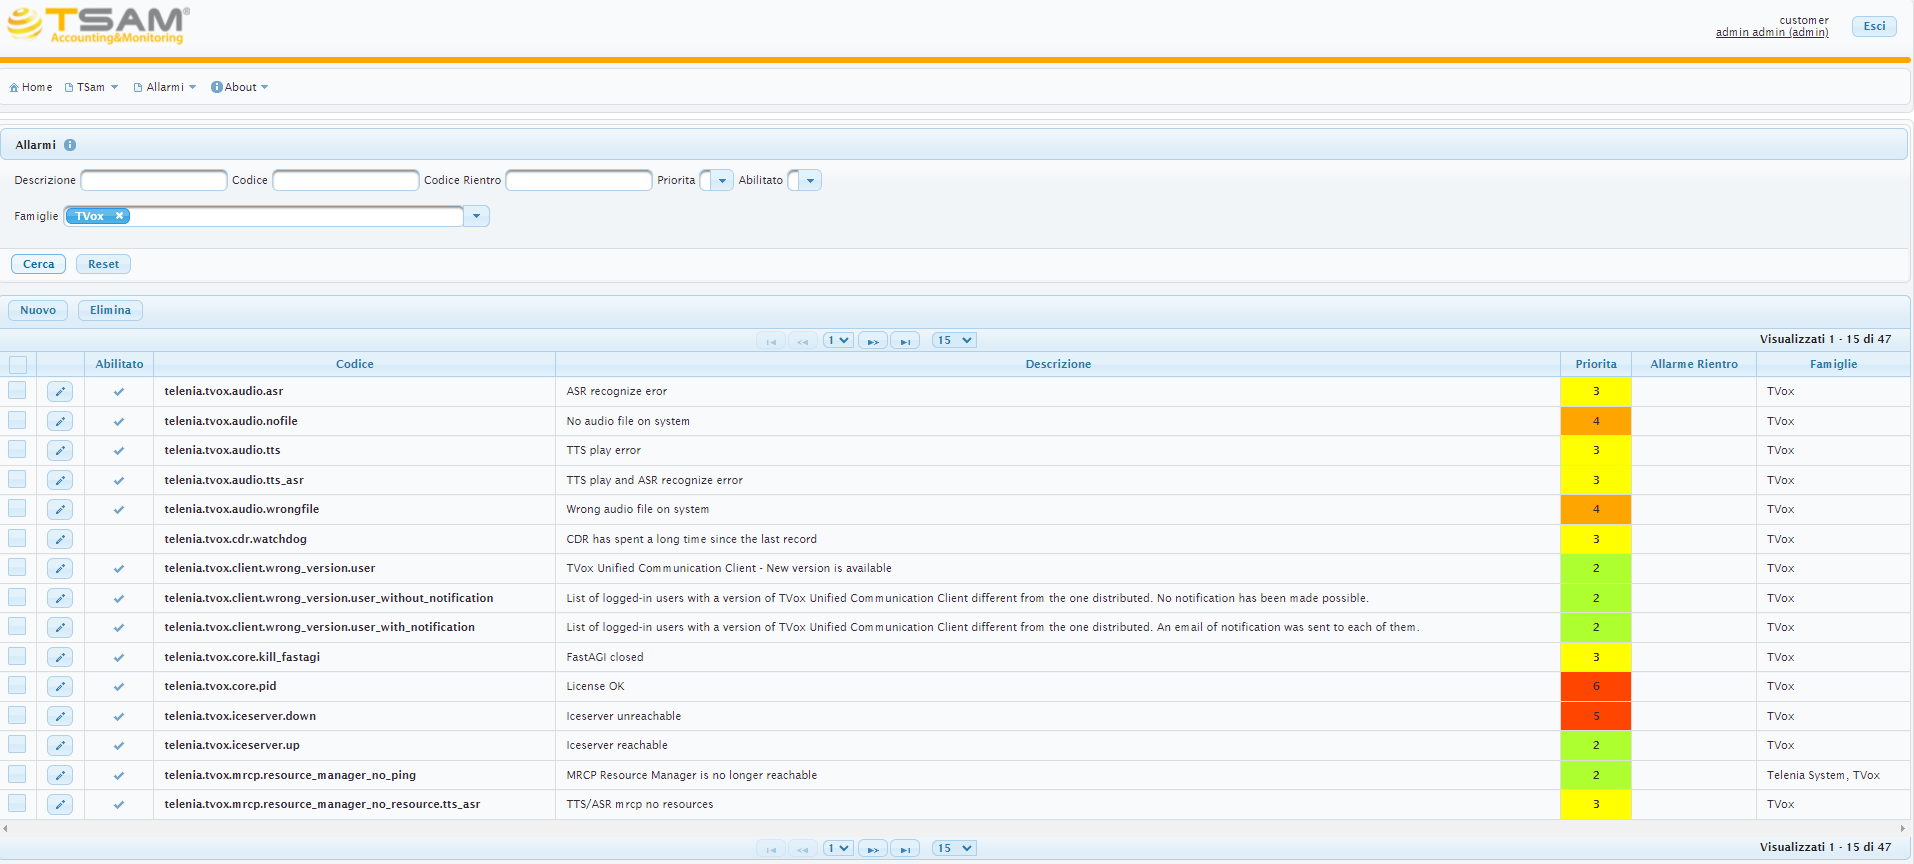1914x864 pixels.
Task: Go to previous page in top pager
Action: (802, 341)
